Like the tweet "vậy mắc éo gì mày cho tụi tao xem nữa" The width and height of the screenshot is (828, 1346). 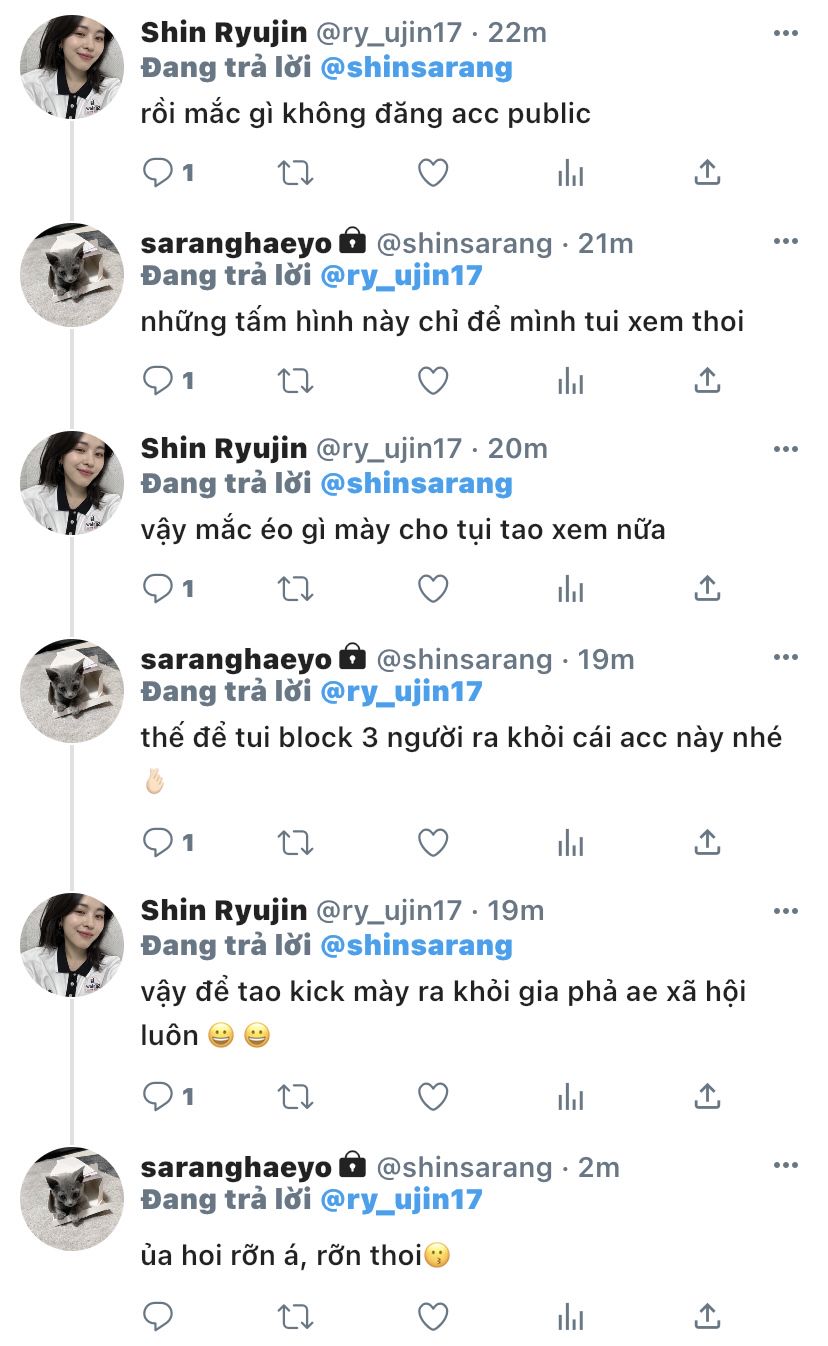pyautogui.click(x=432, y=589)
